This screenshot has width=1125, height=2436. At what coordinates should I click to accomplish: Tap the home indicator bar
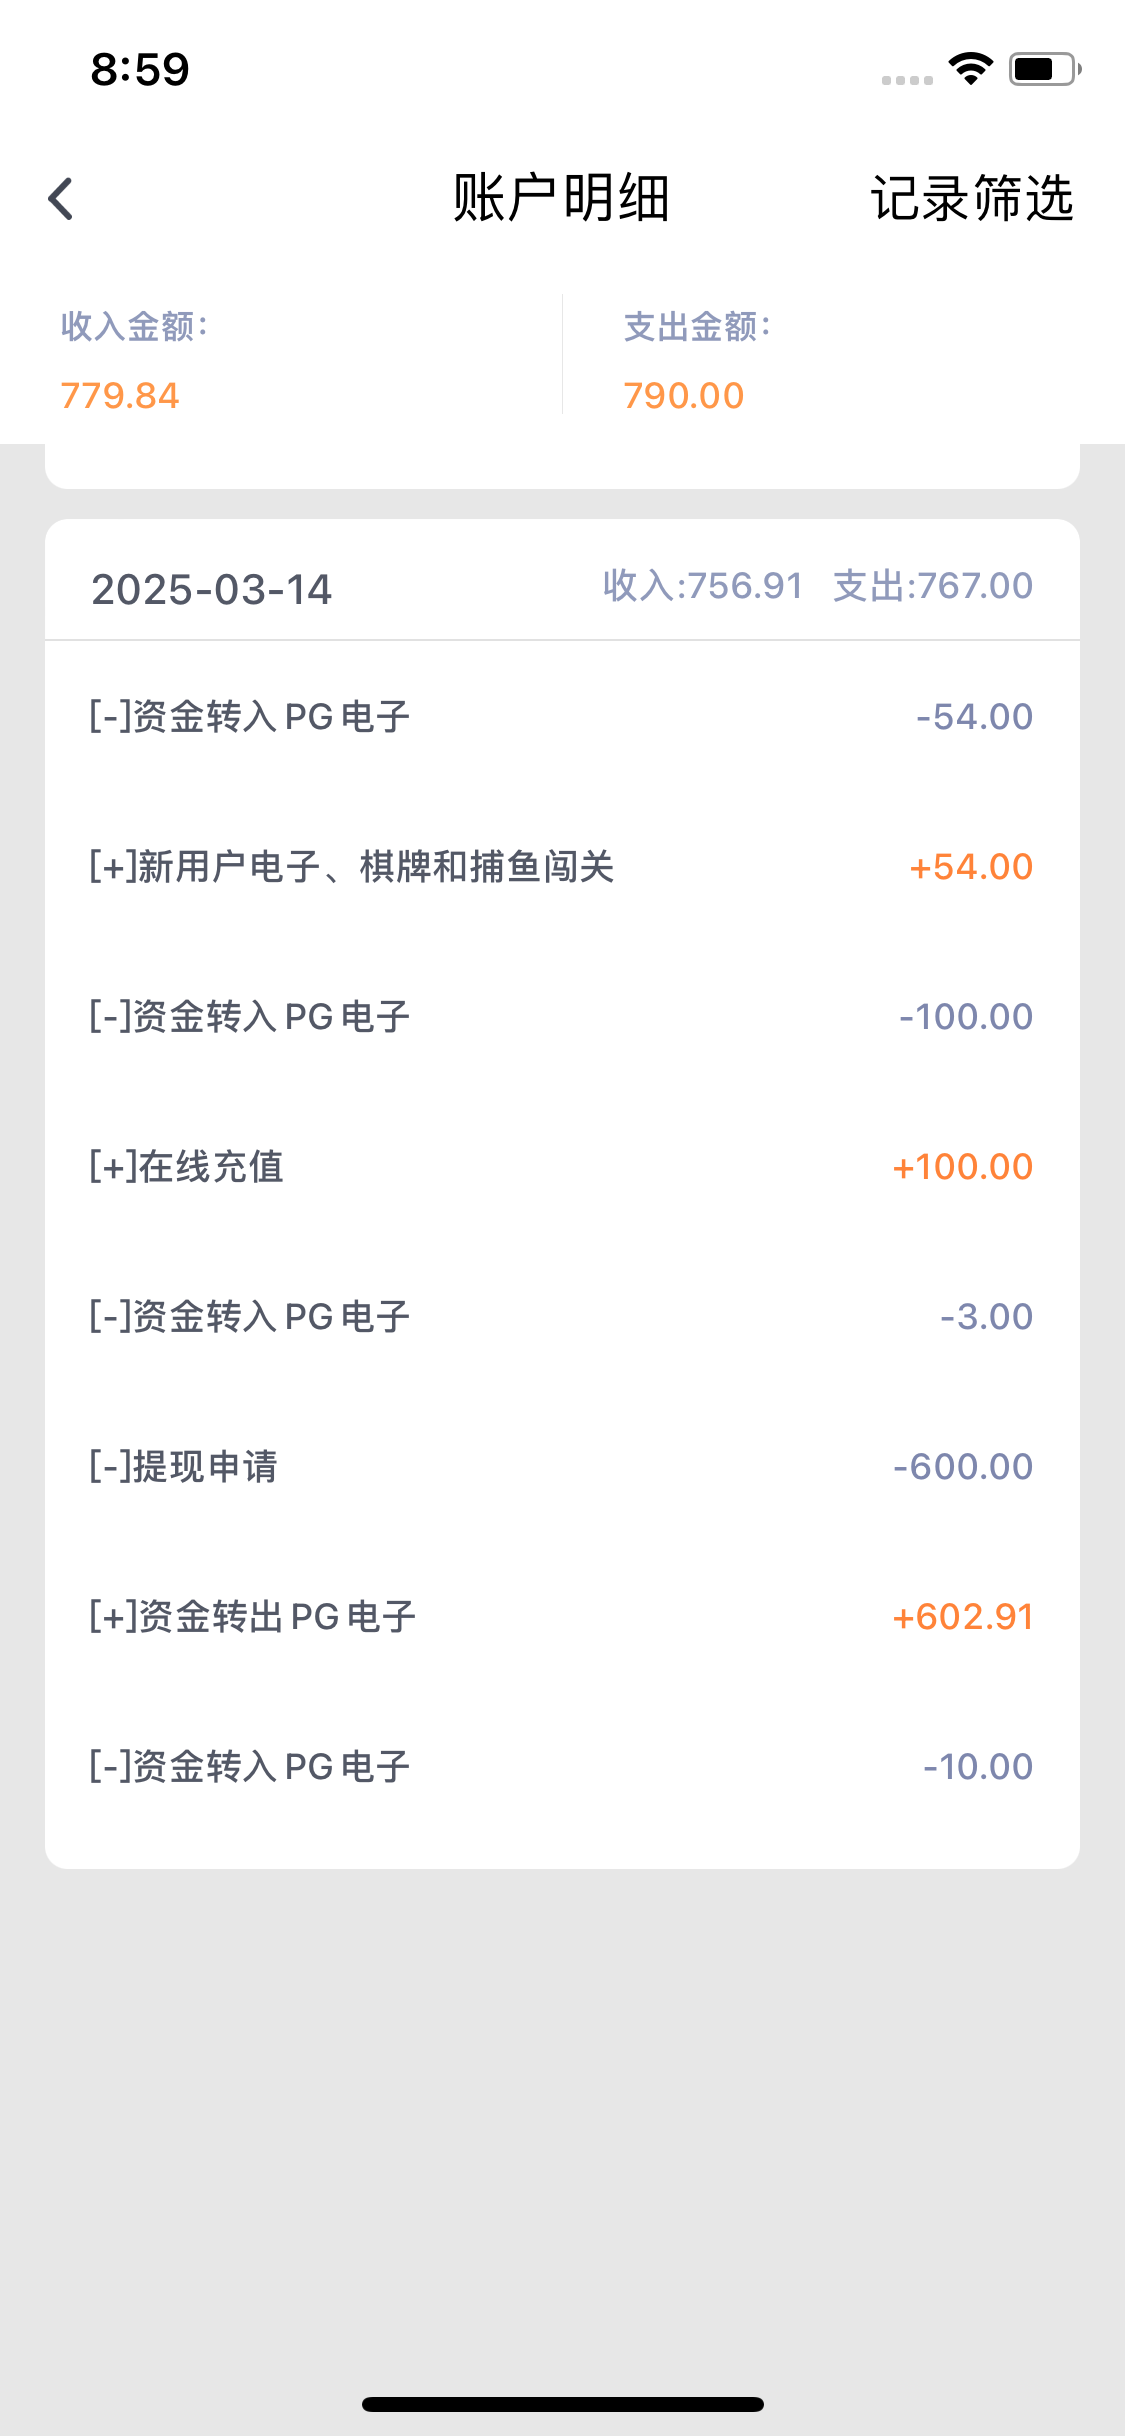562,2404
